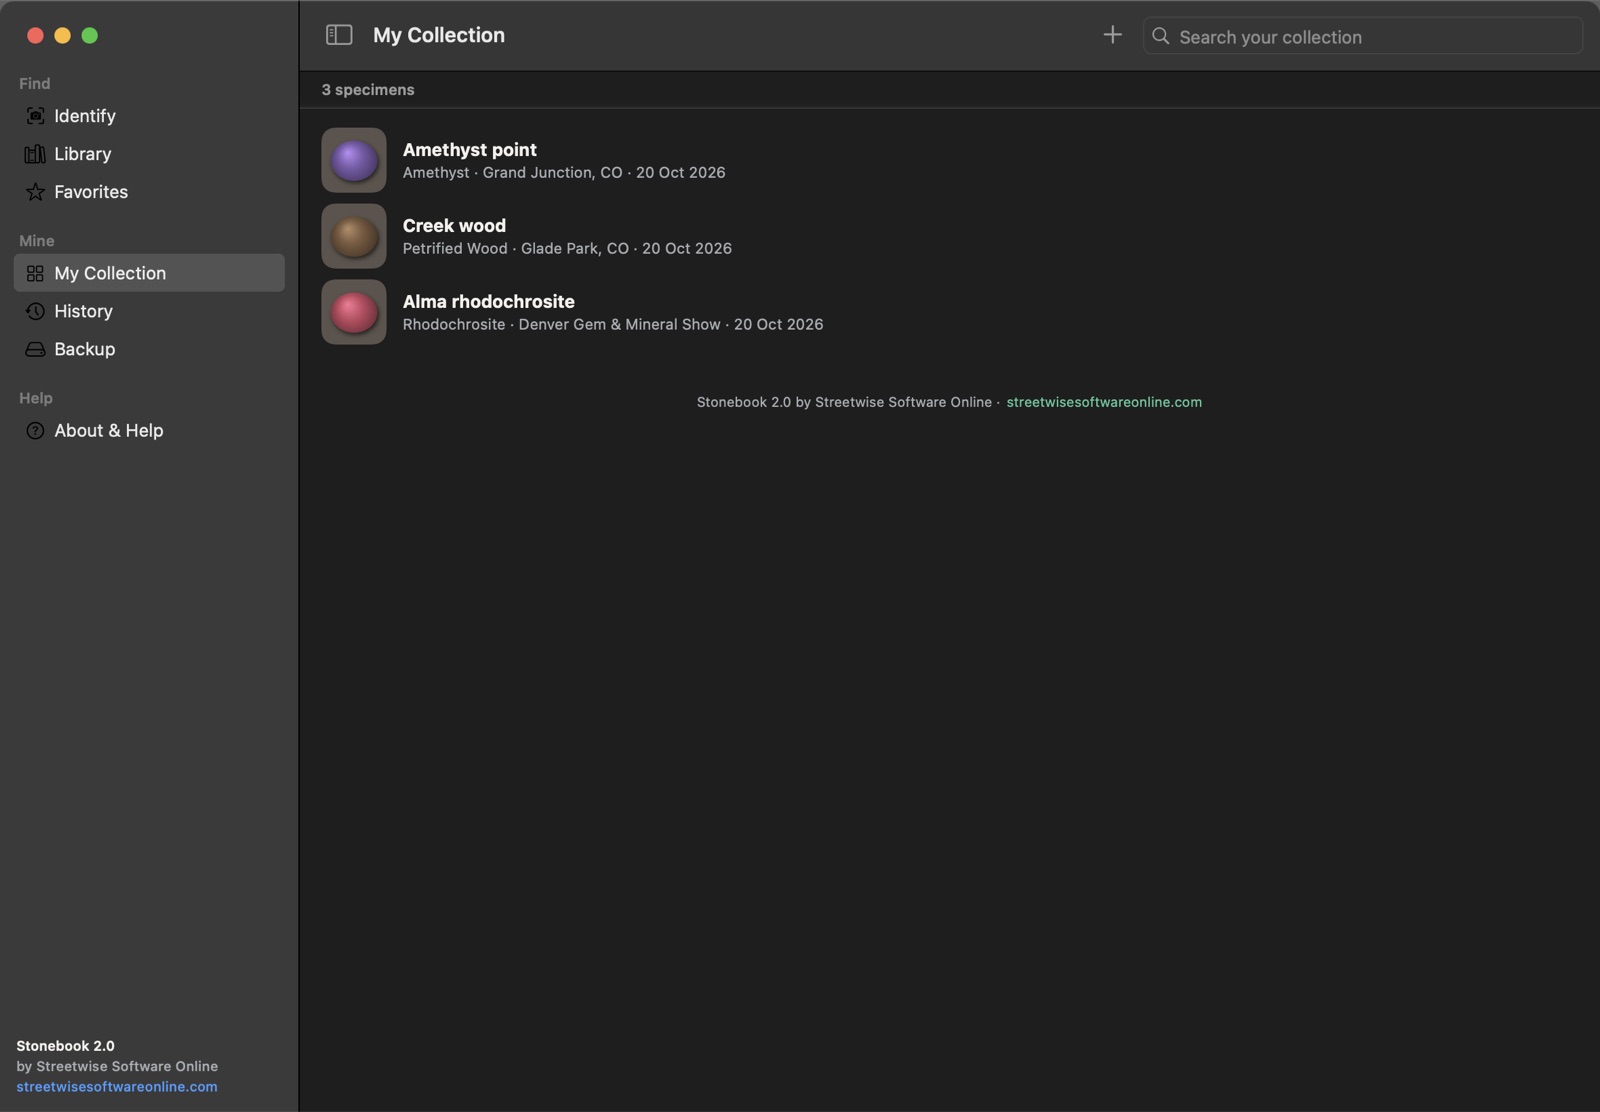Click the My Collection grid icon

coord(35,273)
